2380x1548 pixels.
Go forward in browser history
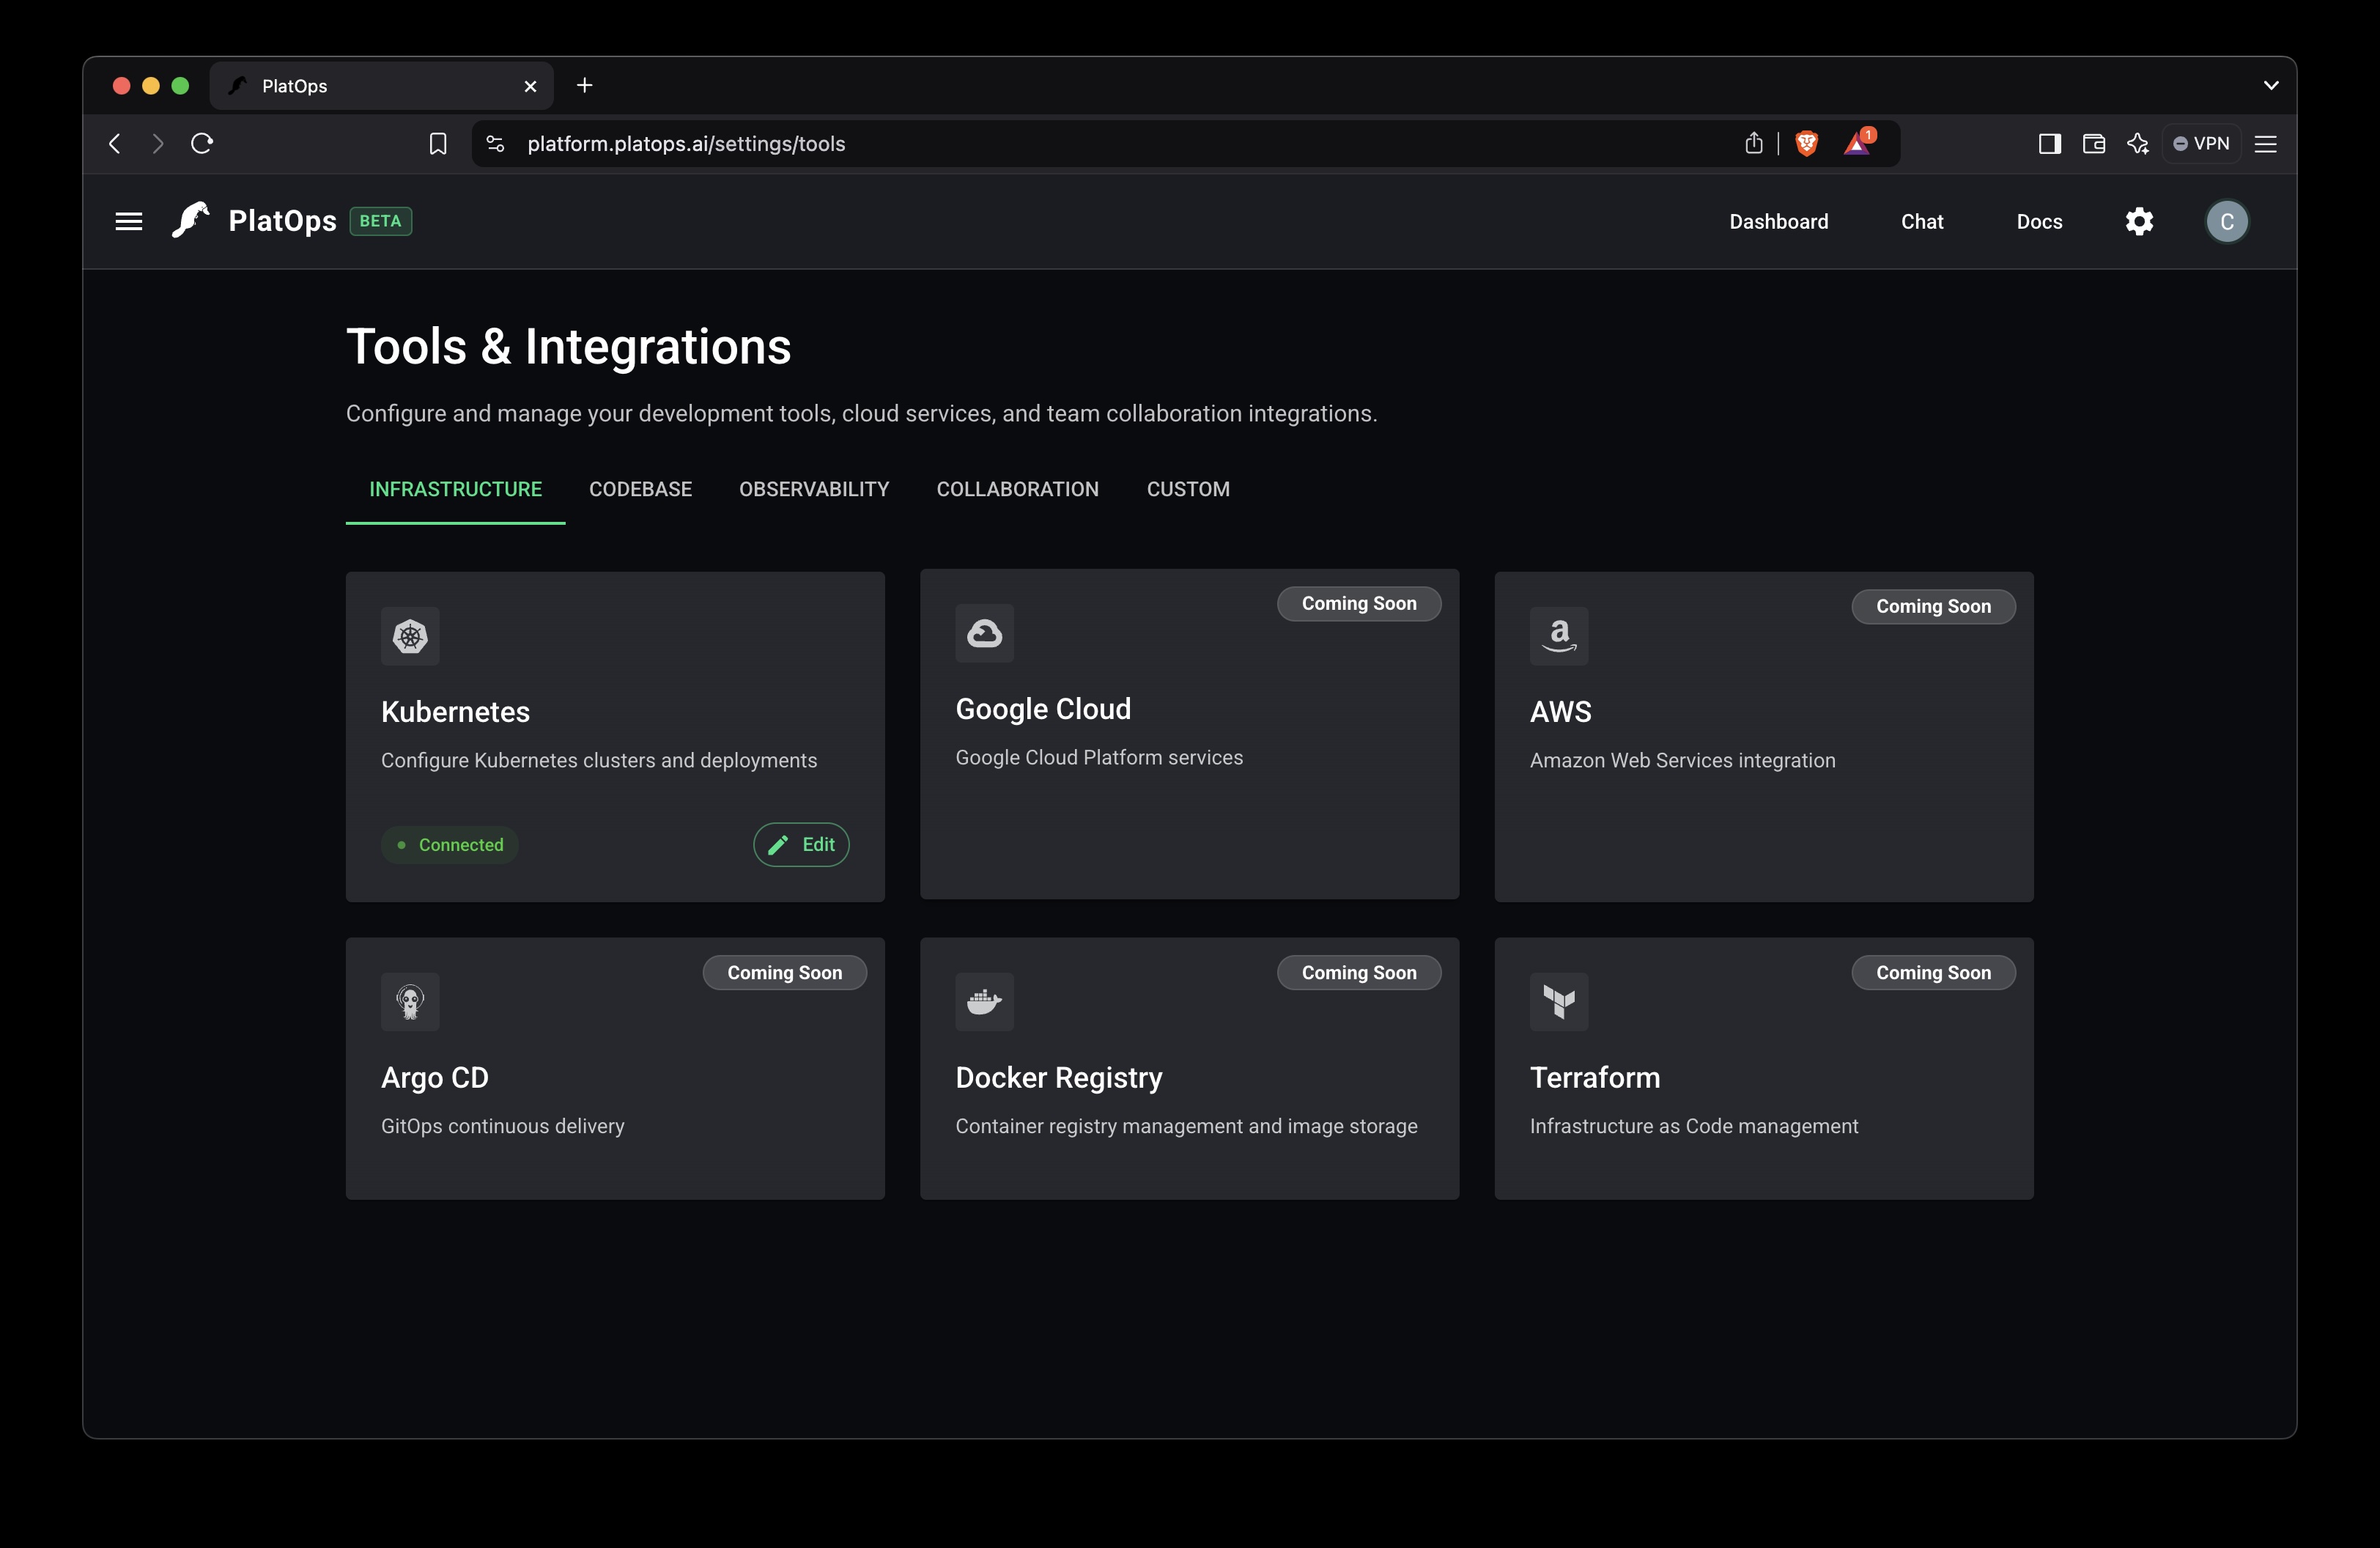point(157,144)
